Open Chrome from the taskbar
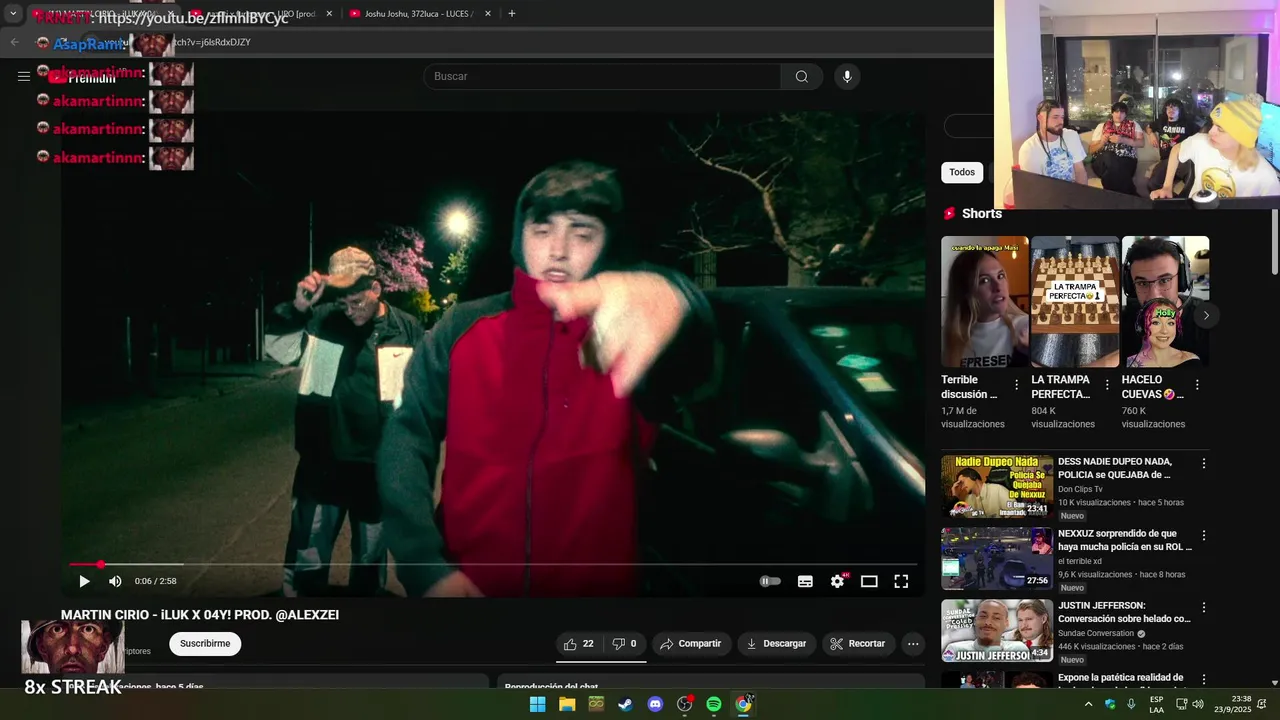Screen dimensions: 1280x720 point(743,704)
